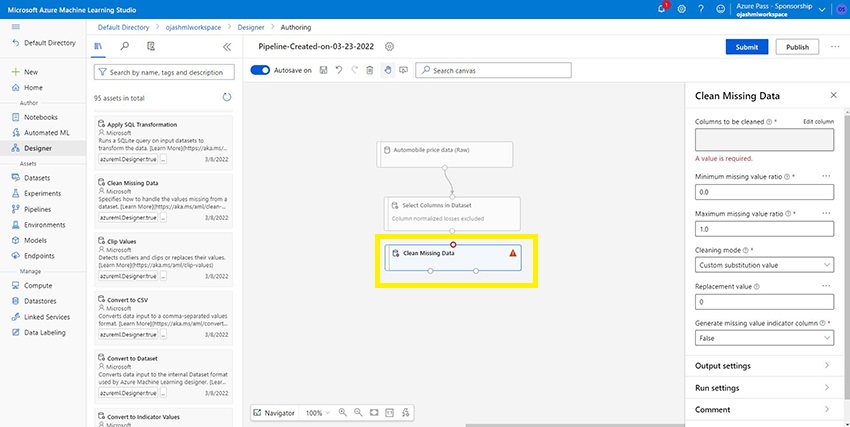Switch to the asset library tab icon
The image size is (850, 427).
pos(98,47)
